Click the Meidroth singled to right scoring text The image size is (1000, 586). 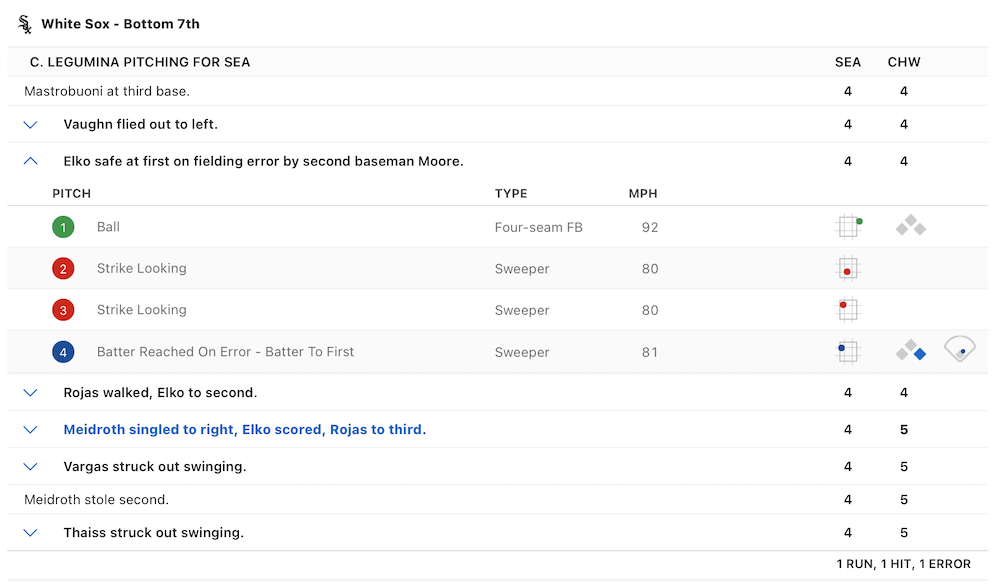coord(244,430)
